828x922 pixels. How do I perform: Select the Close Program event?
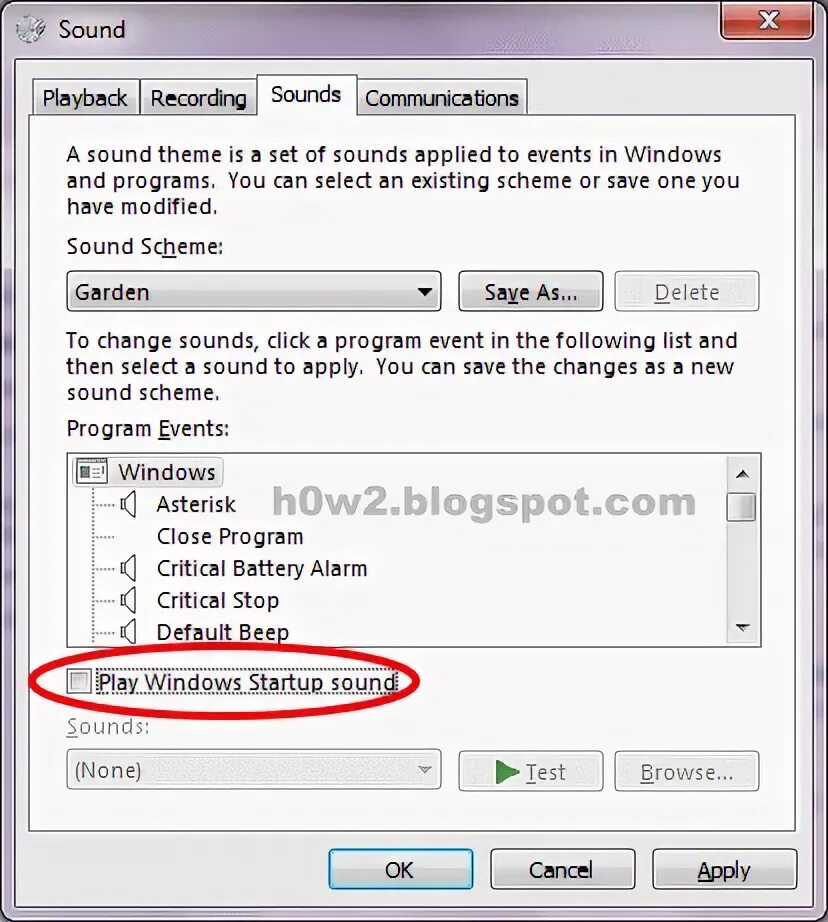click(x=230, y=536)
